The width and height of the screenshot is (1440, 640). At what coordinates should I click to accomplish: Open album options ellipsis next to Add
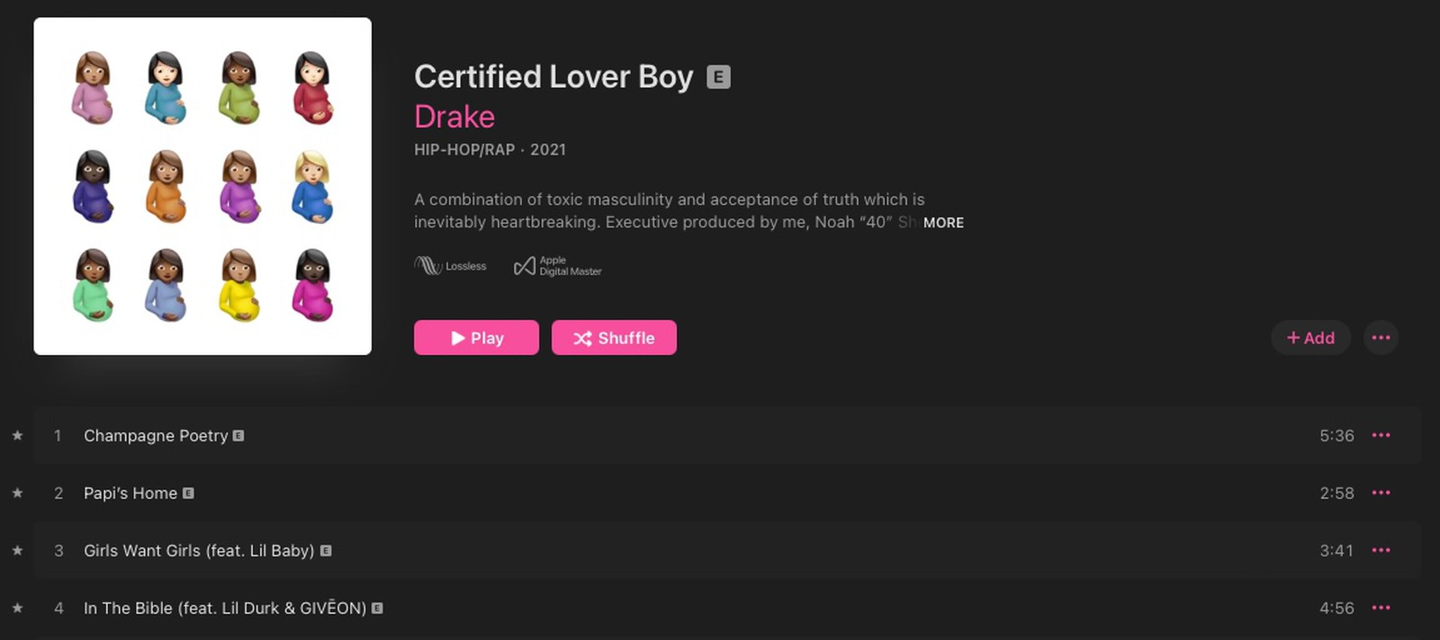click(1381, 338)
